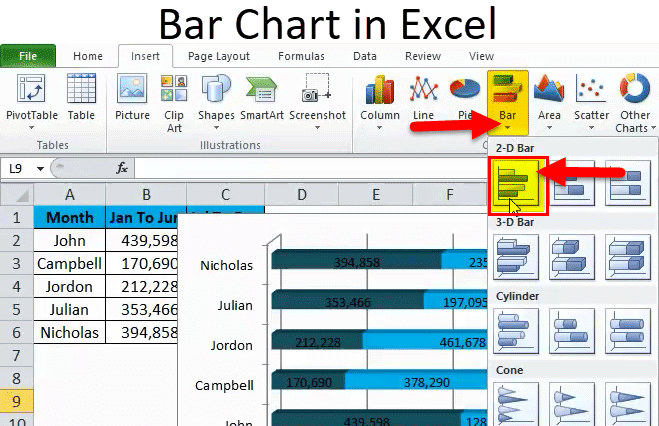This screenshot has height=426, width=659.
Task: Click the Insert Function fx button
Action: tap(122, 168)
